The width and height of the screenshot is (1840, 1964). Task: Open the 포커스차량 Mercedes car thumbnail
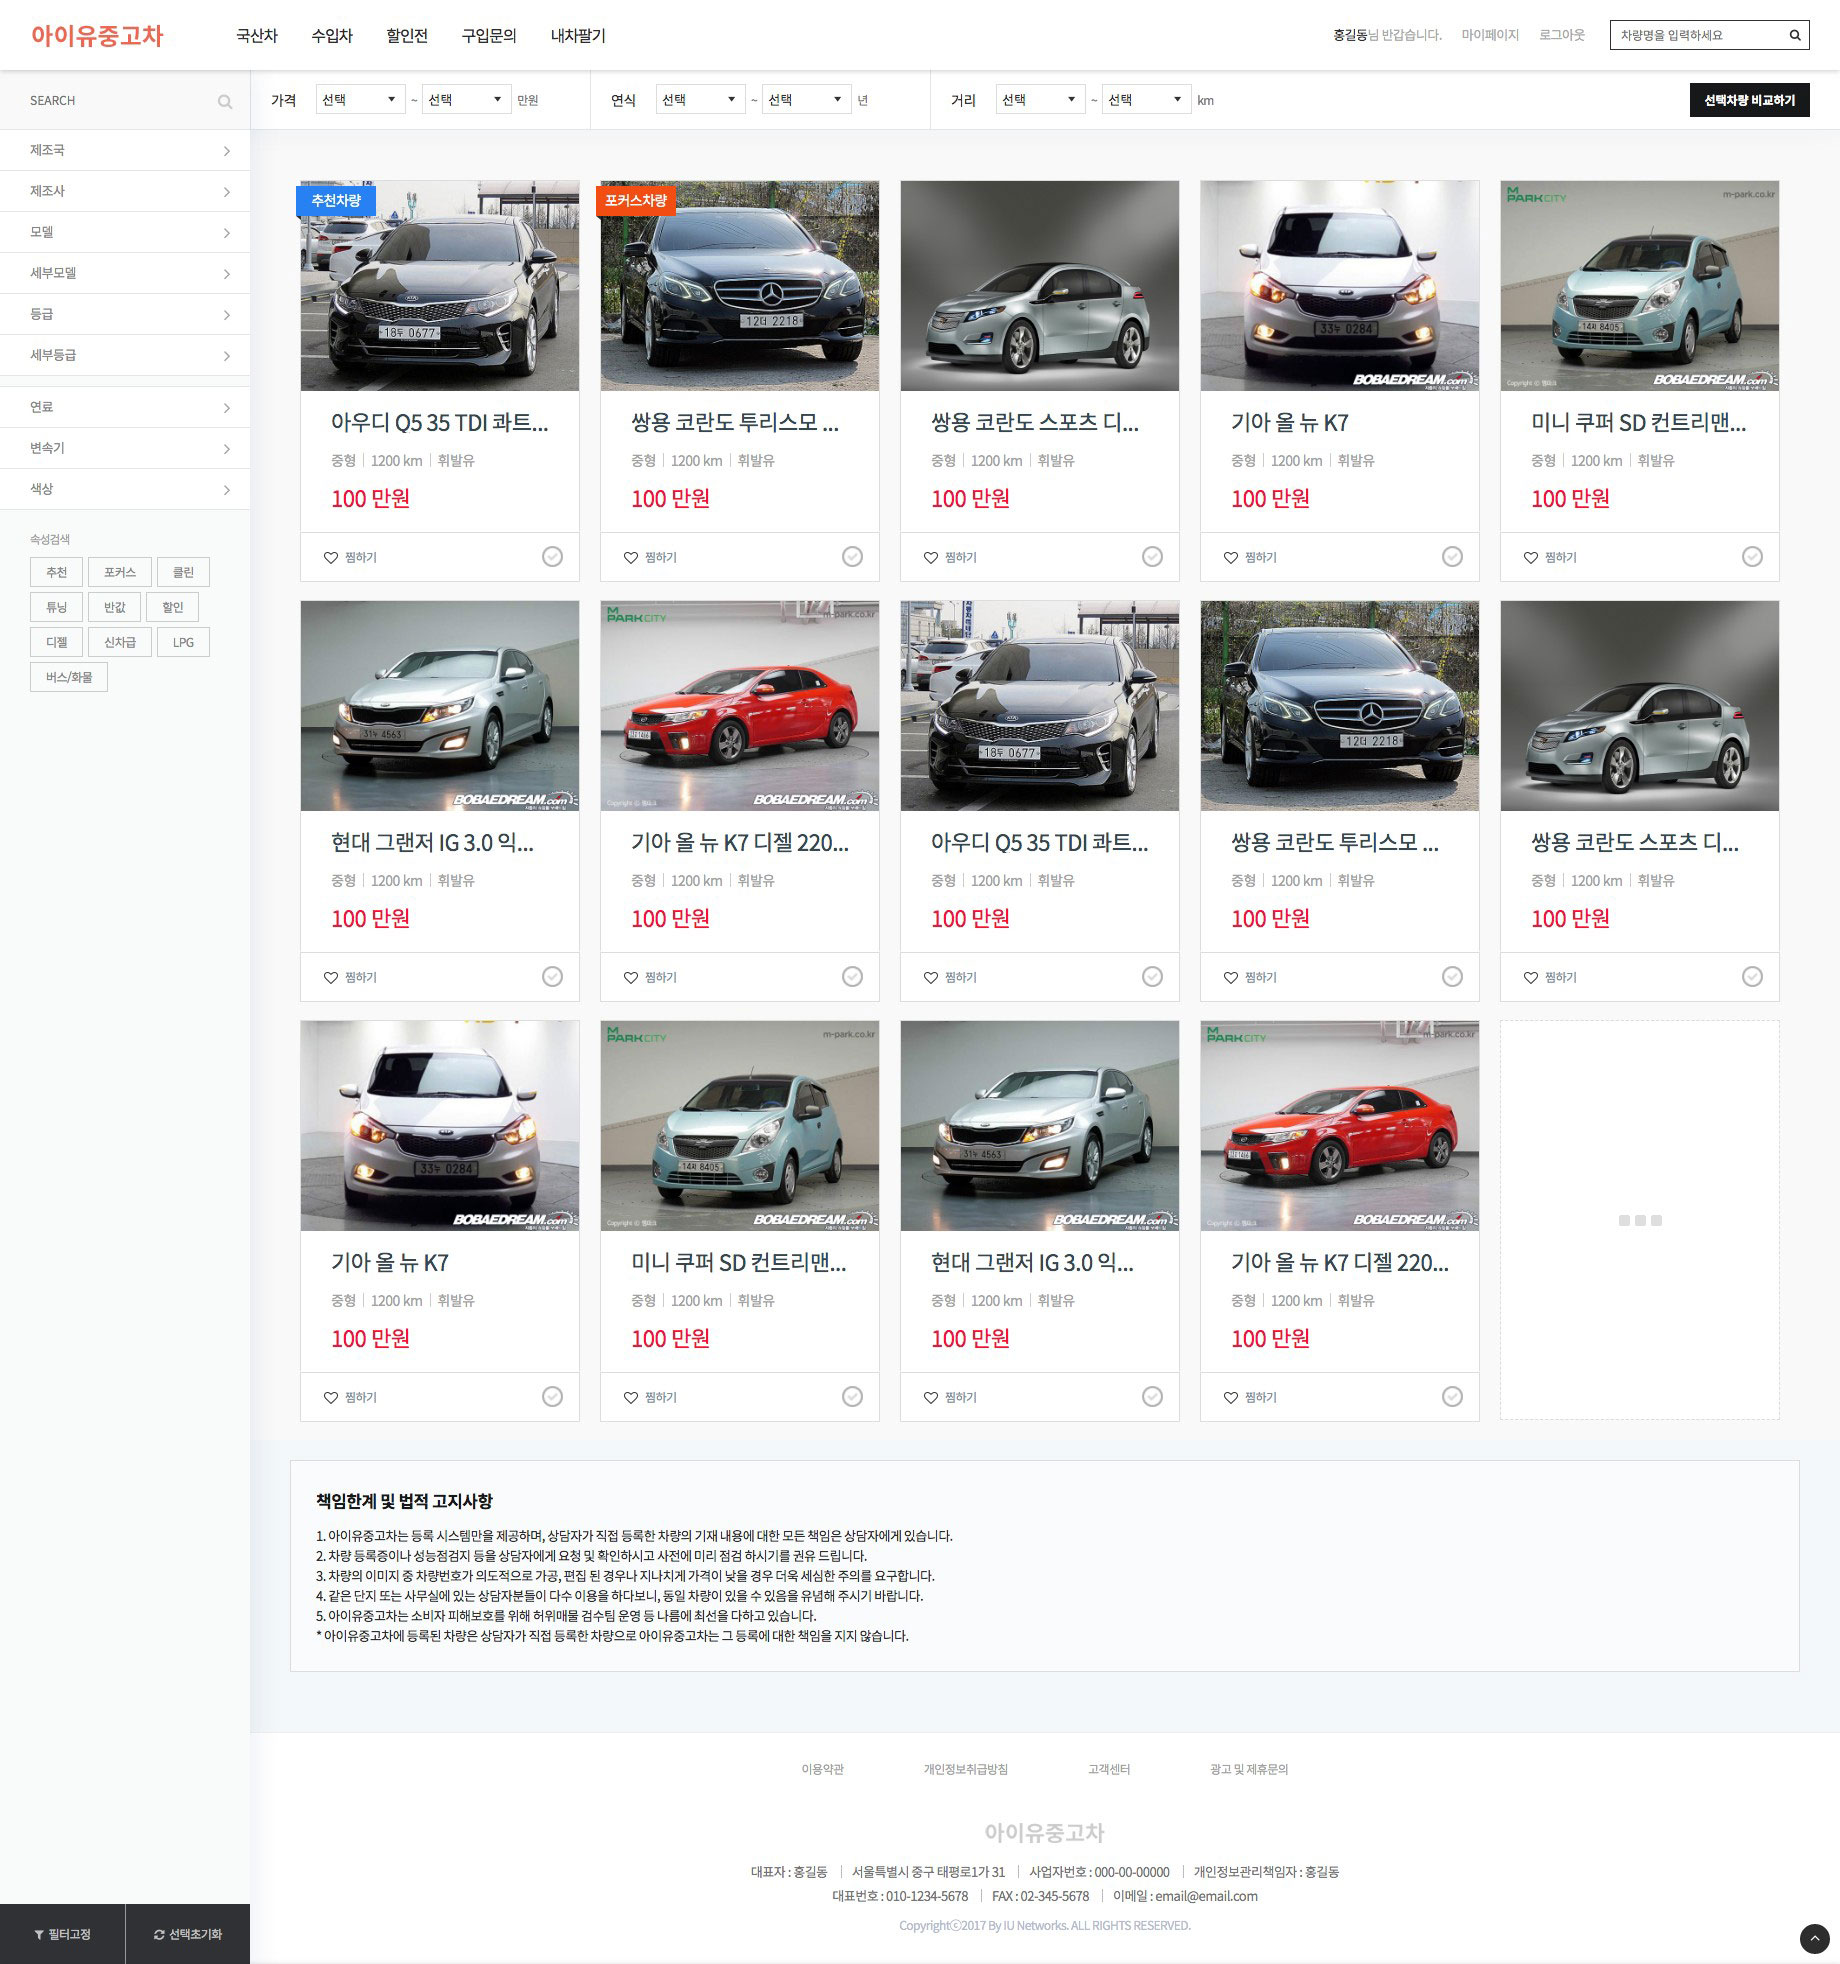click(x=740, y=286)
